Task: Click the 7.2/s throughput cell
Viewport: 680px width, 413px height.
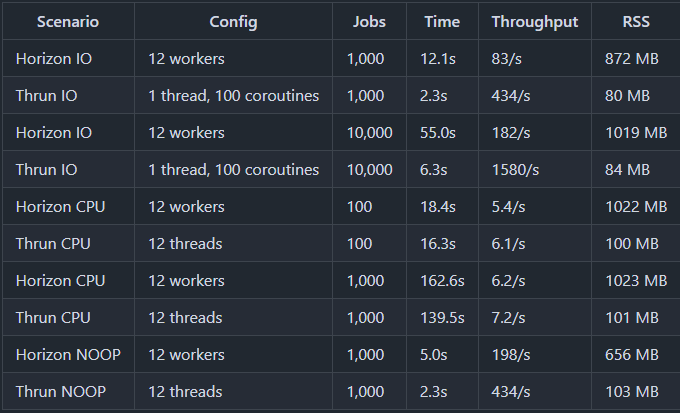Action: (508, 318)
